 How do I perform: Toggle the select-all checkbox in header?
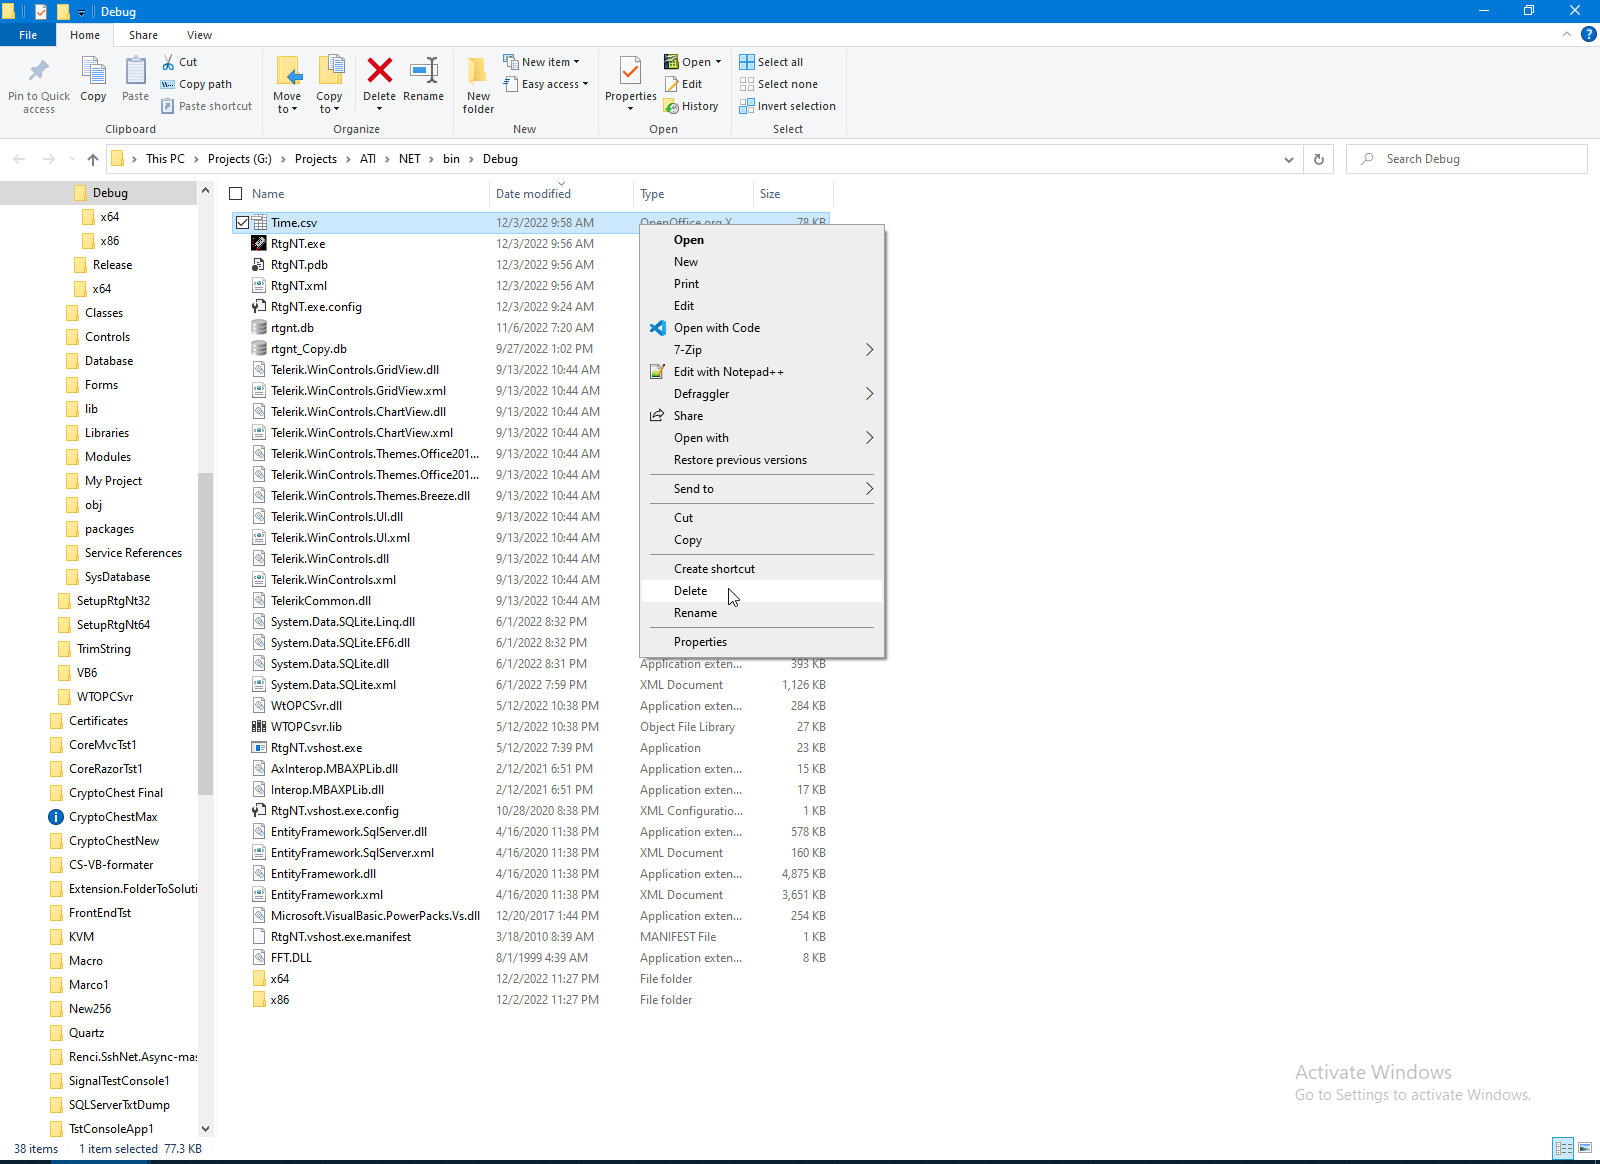coord(236,194)
